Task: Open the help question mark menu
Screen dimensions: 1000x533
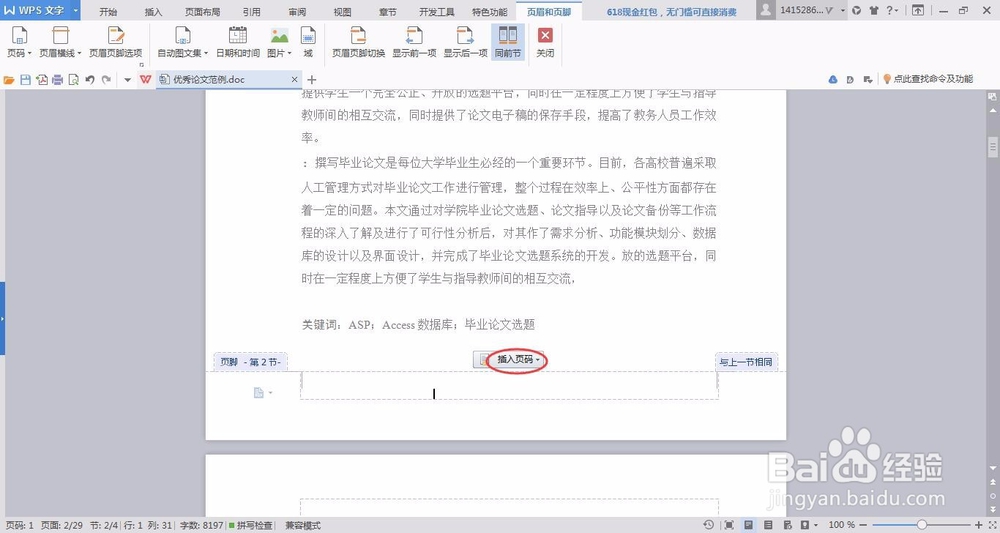Action: tap(892, 10)
